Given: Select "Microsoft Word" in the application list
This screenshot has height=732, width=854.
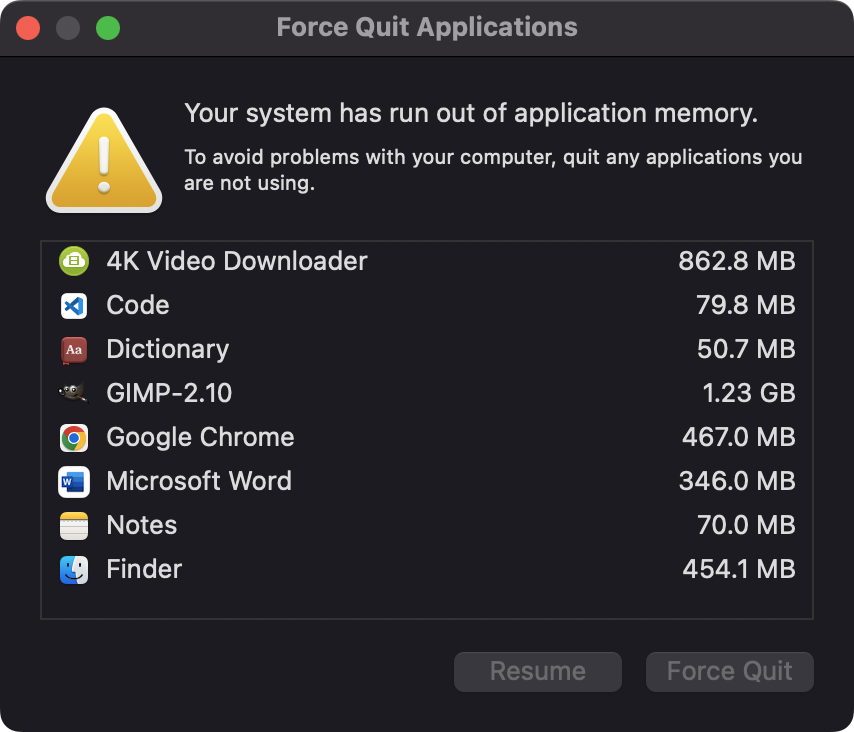Looking at the screenshot, I should pos(199,481).
